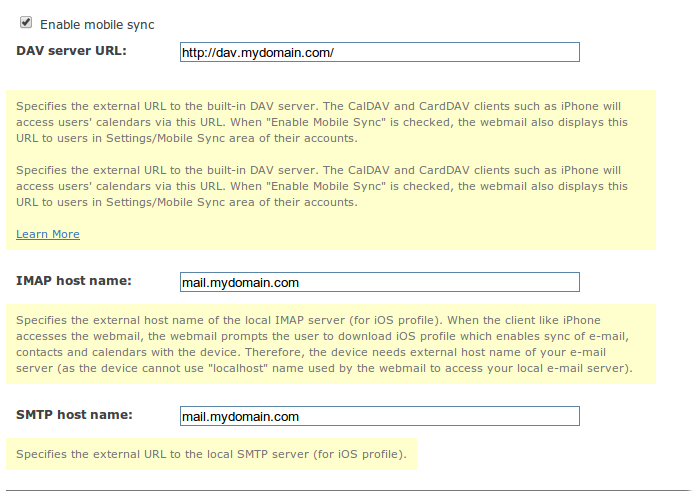The width and height of the screenshot is (700, 500).
Task: Click the "Enable mobile sync" label text
Action: tap(97, 24)
